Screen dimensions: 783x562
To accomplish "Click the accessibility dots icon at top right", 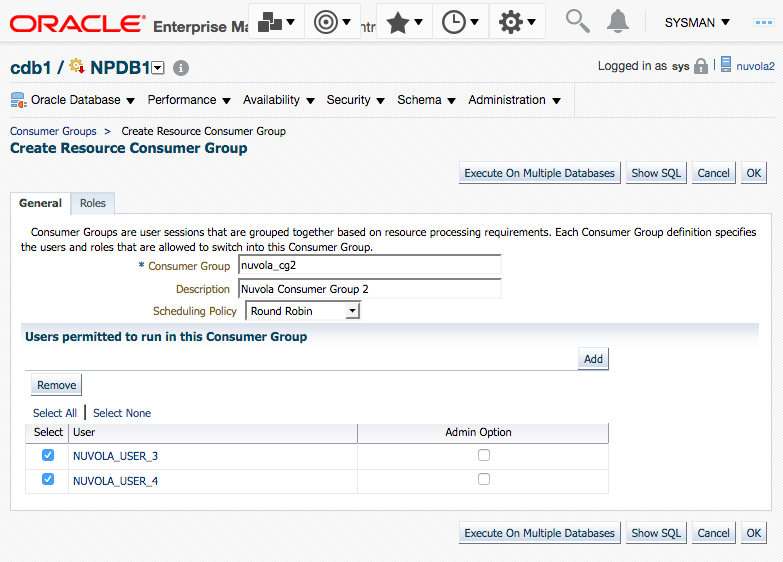I will pyautogui.click(x=764, y=22).
